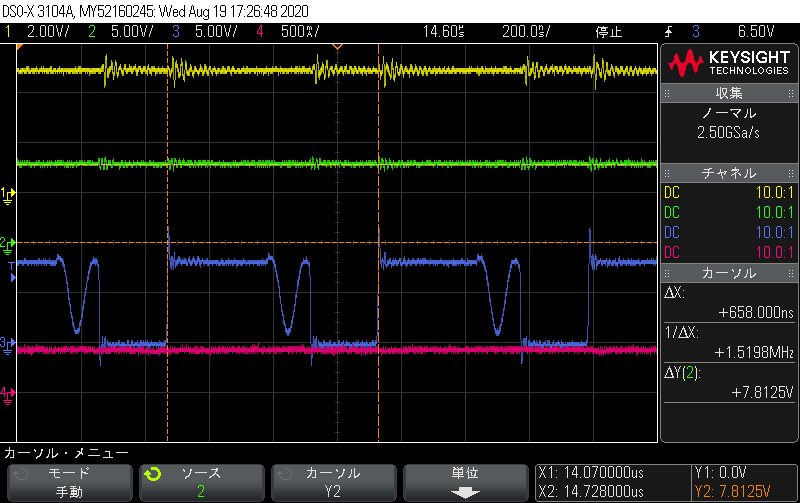The width and height of the screenshot is (800, 503).
Task: Click the Stop (停止) run status
Action: tap(609, 32)
